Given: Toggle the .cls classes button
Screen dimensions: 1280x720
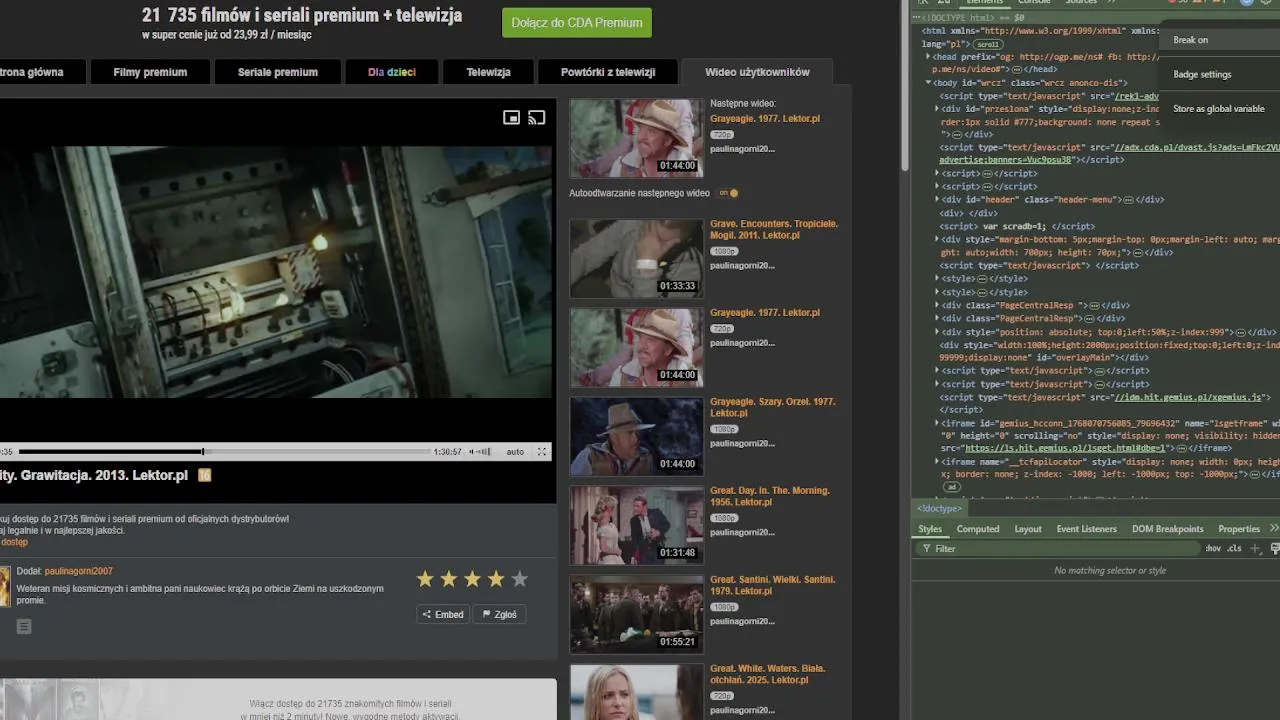Looking at the screenshot, I should (1234, 548).
